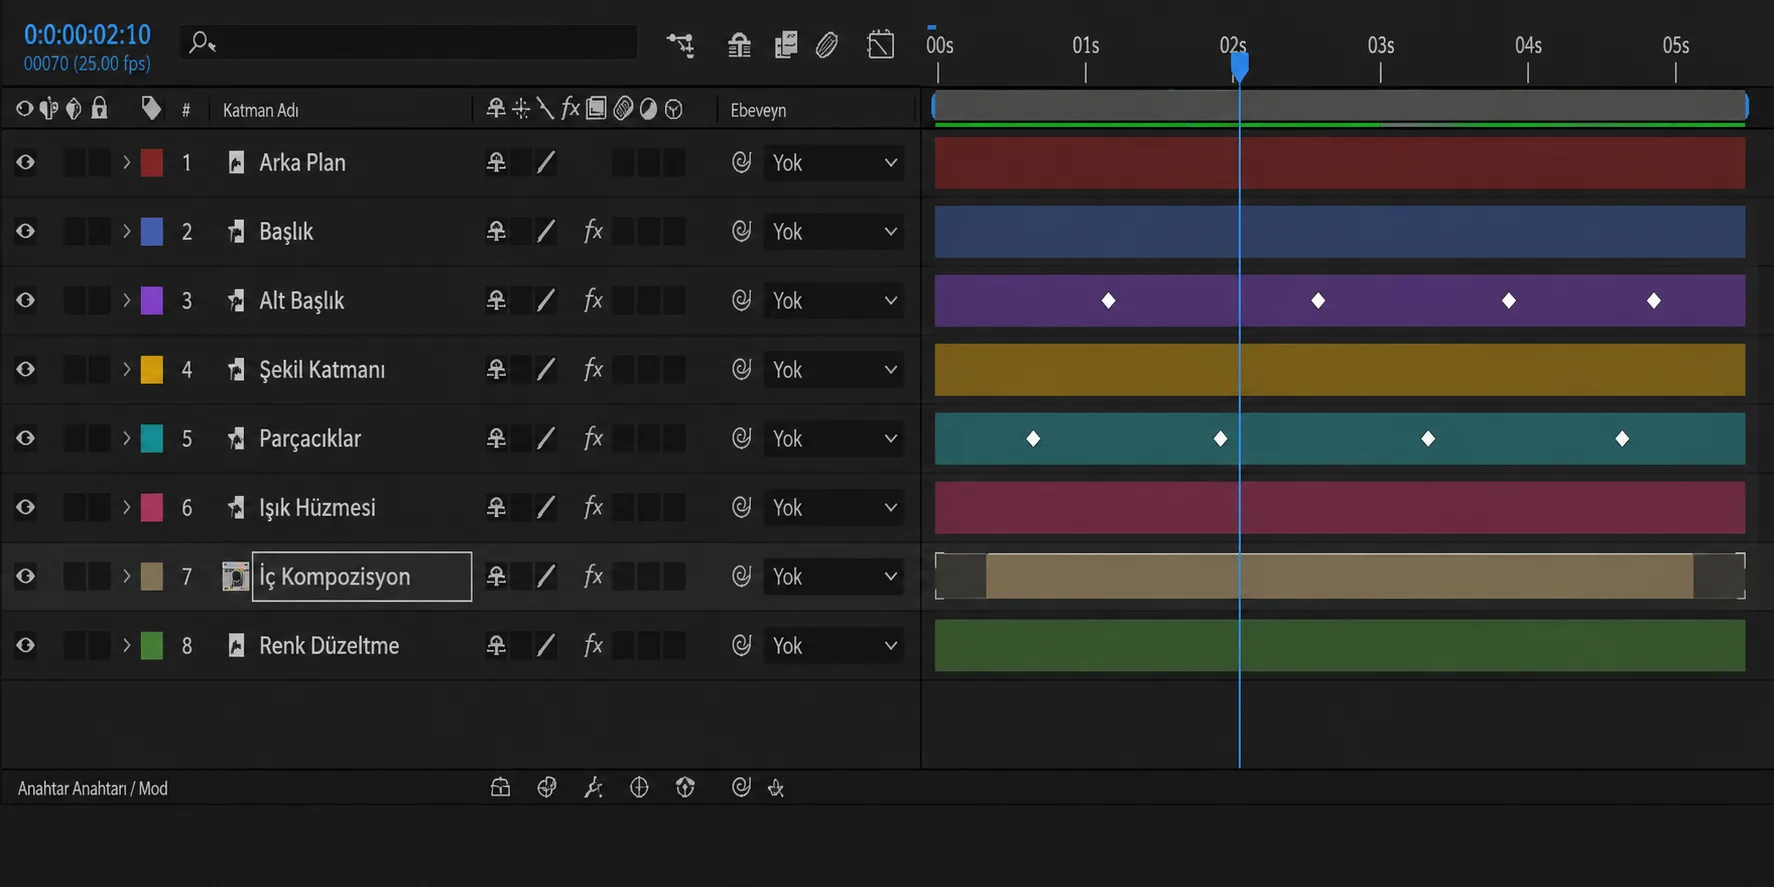Click the yellow label swatch of Şekil Katmanı
This screenshot has width=1774, height=887.
click(x=152, y=369)
